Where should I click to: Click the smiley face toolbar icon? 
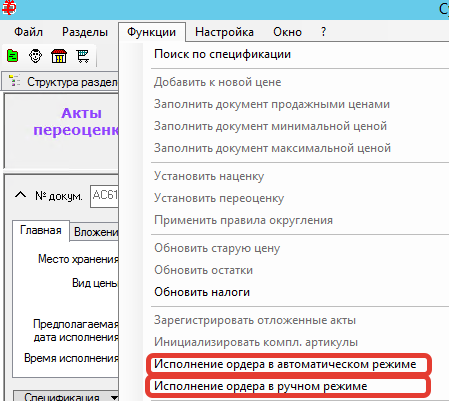pos(35,56)
